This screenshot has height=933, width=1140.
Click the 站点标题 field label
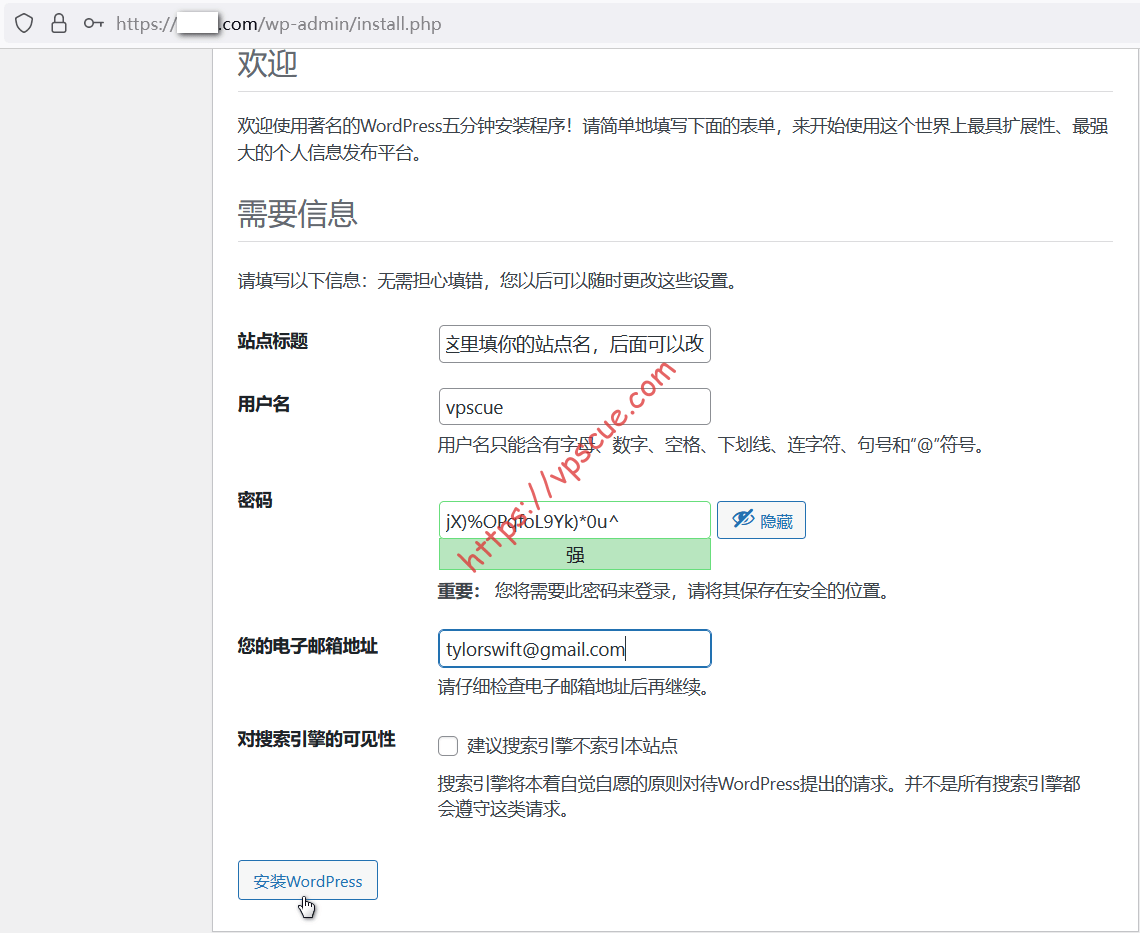(273, 341)
